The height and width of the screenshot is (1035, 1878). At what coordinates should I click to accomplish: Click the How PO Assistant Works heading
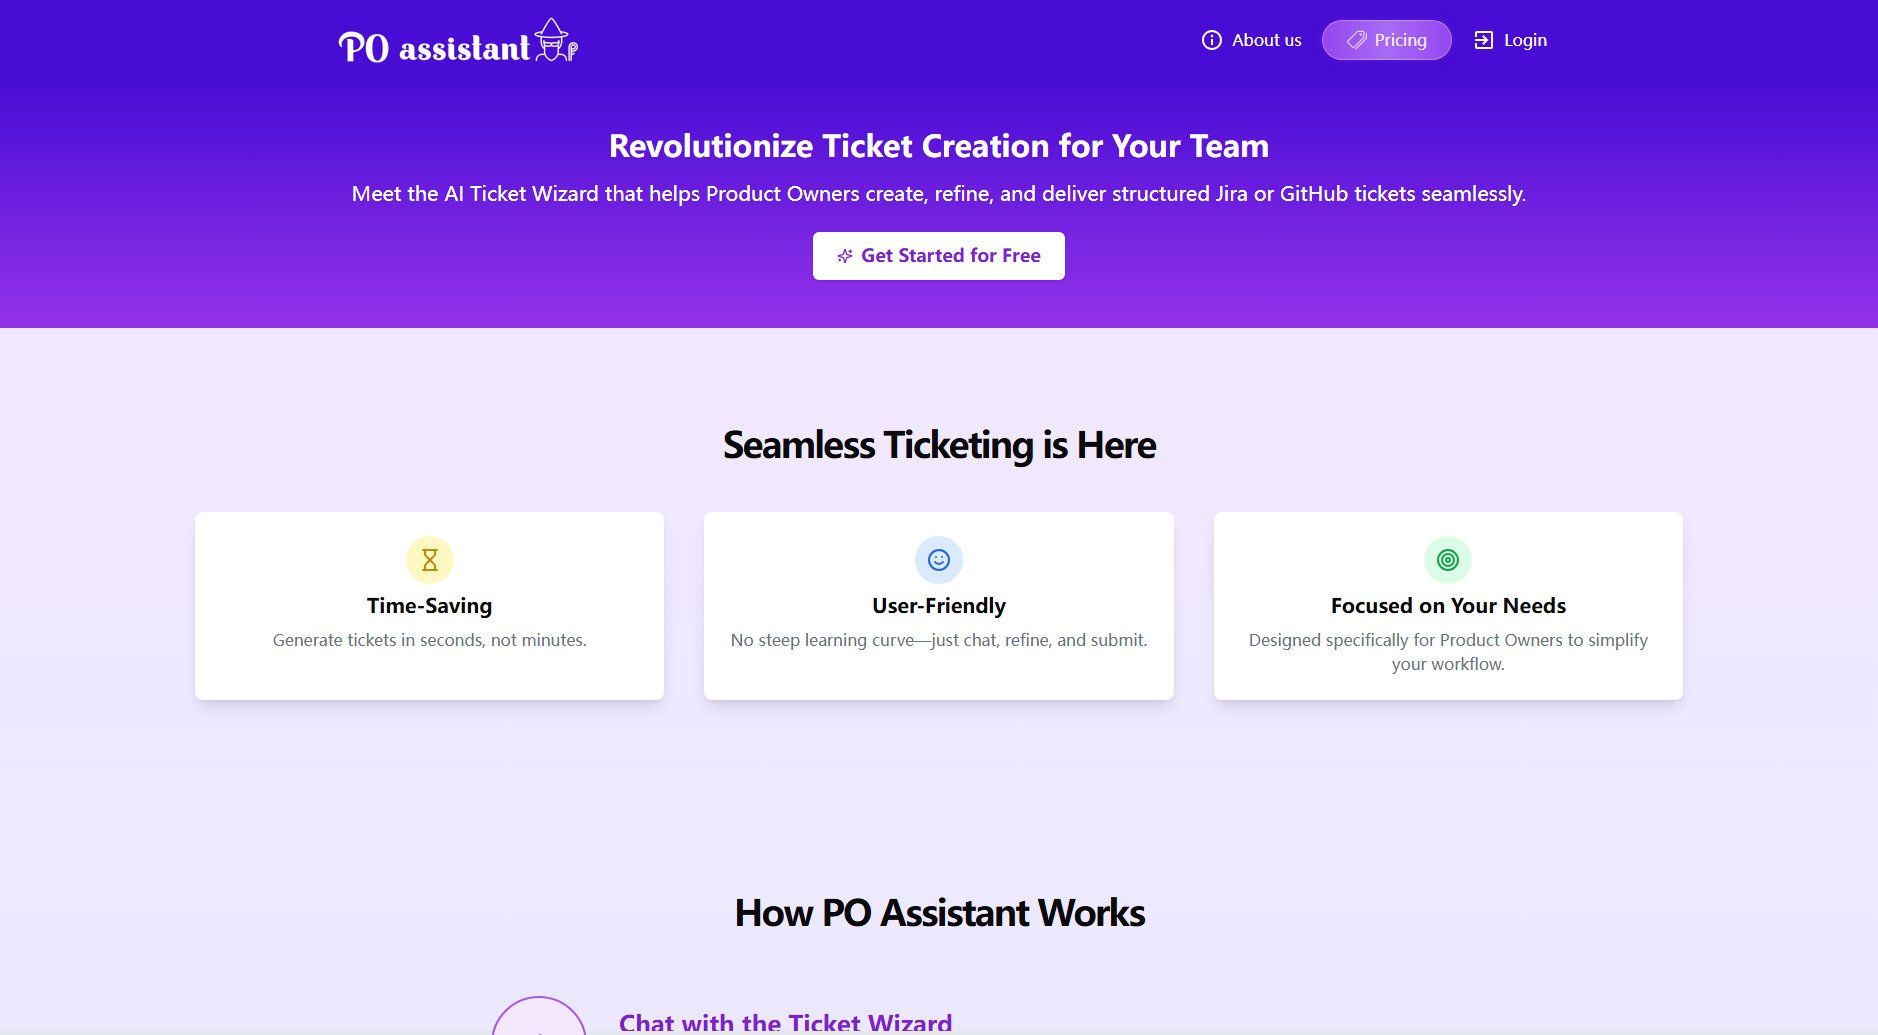(939, 913)
